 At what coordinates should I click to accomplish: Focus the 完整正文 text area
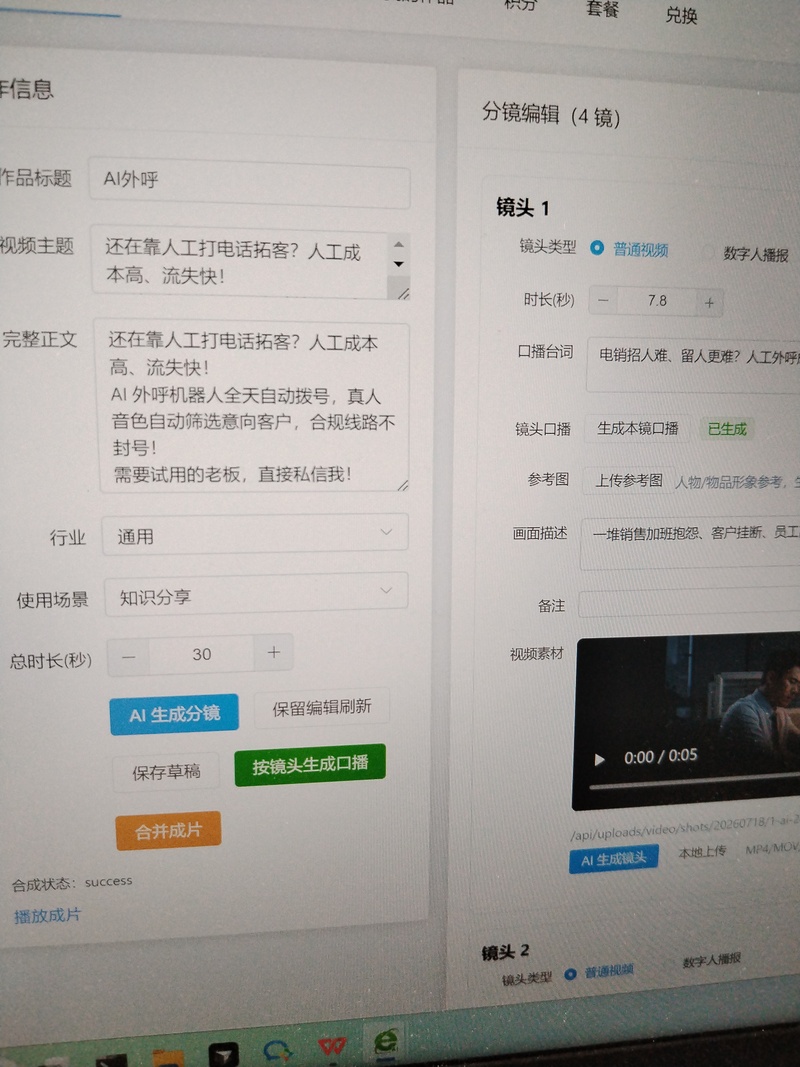pyautogui.click(x=254, y=407)
